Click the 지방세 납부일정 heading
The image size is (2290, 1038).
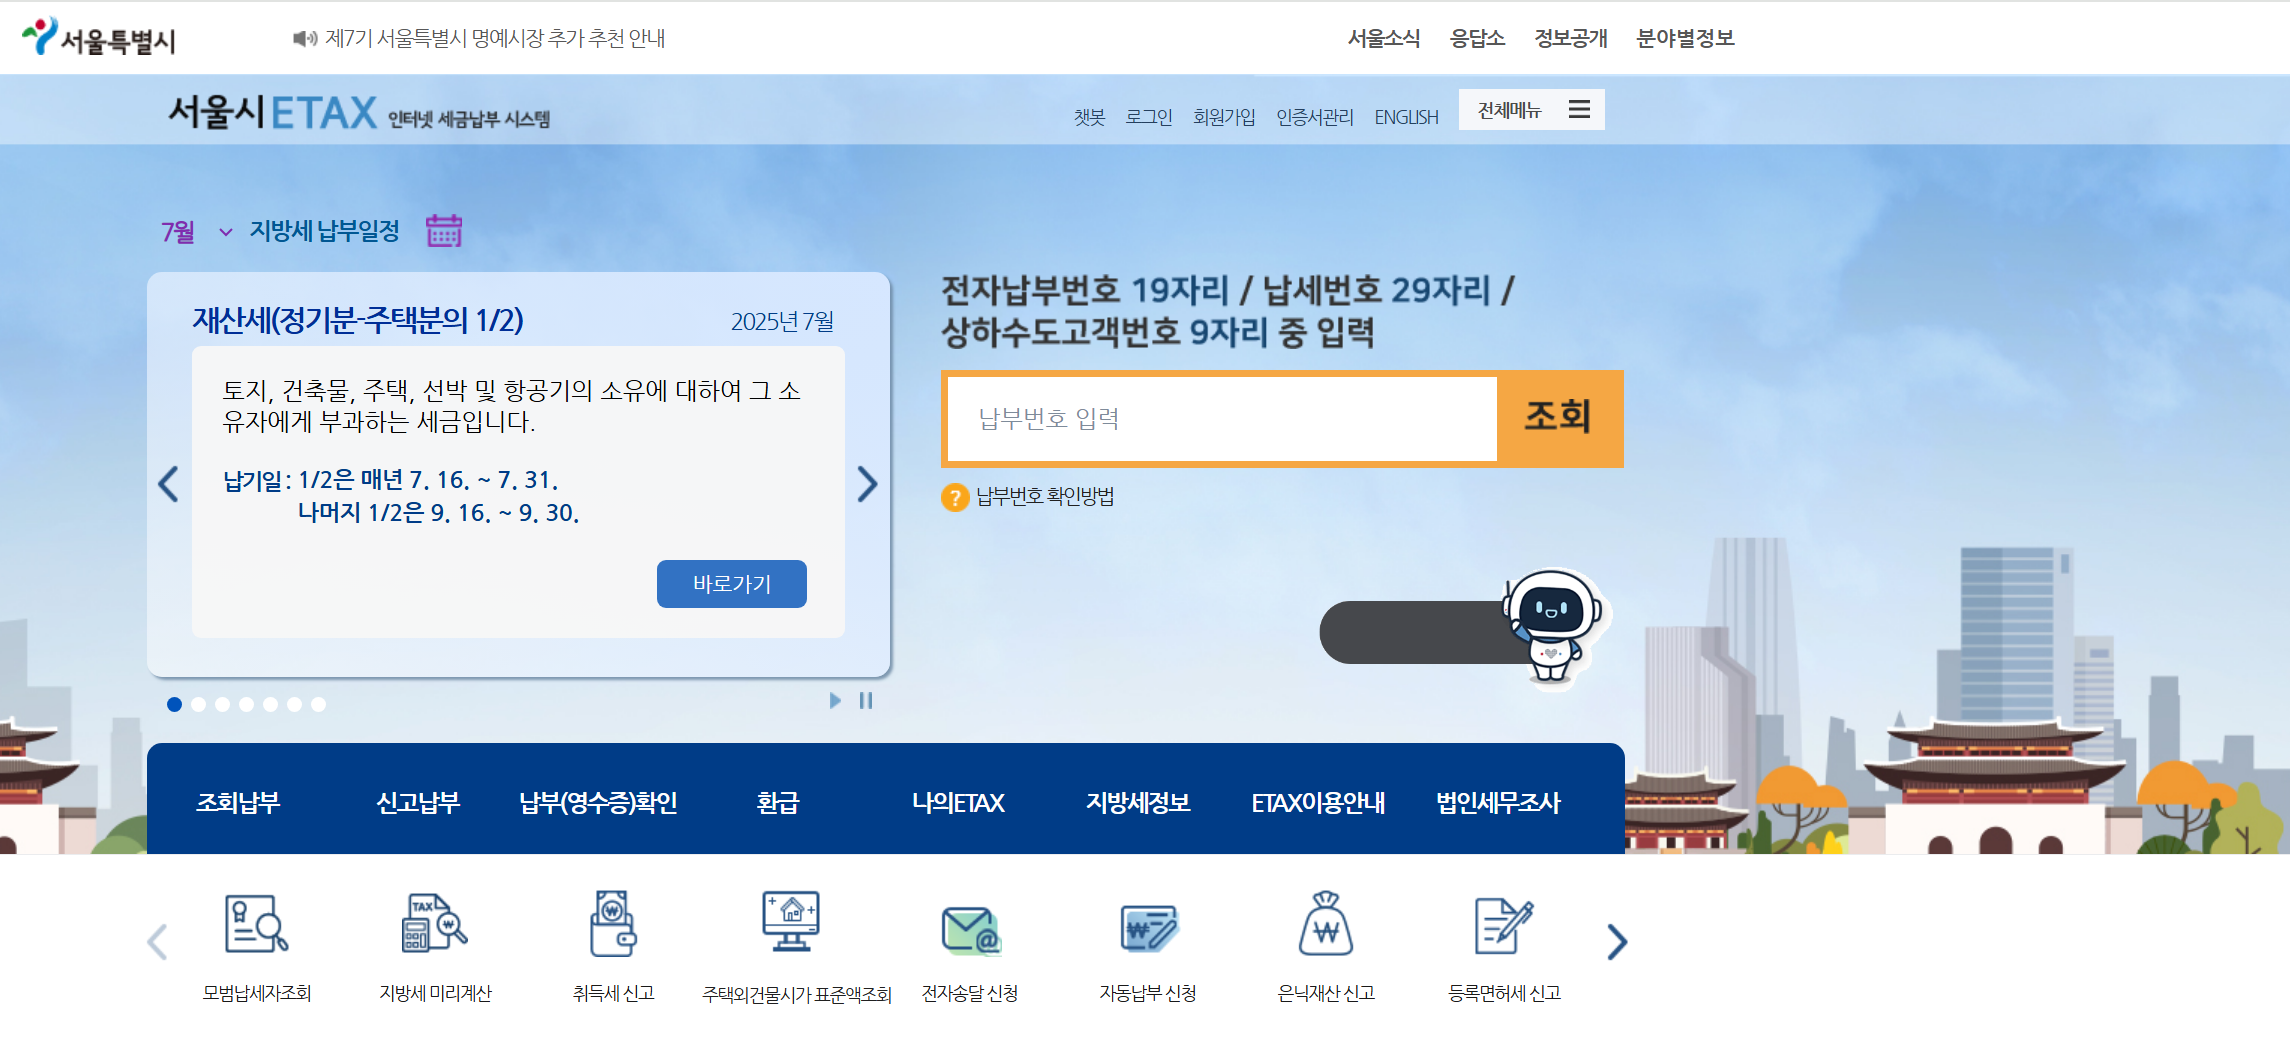pos(324,231)
